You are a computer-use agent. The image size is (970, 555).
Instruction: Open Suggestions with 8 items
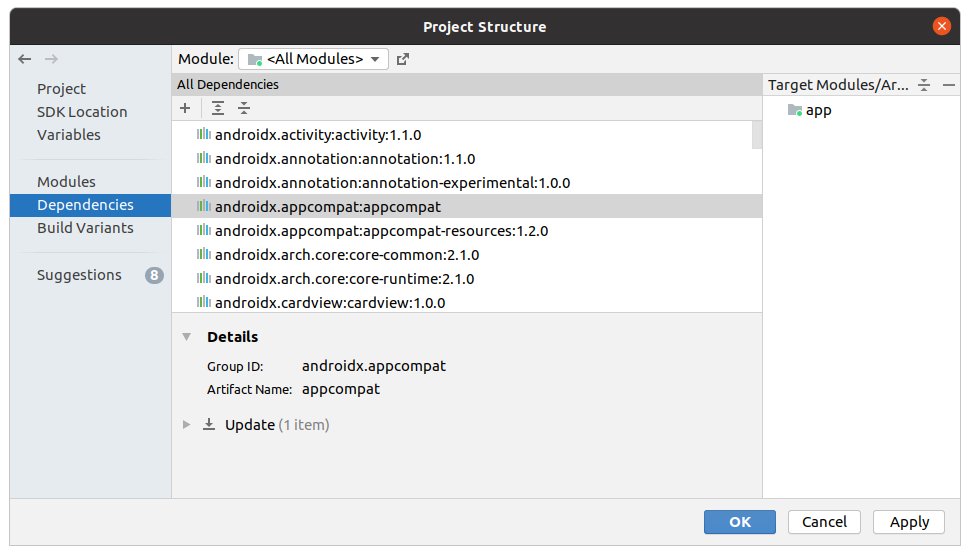click(x=79, y=275)
